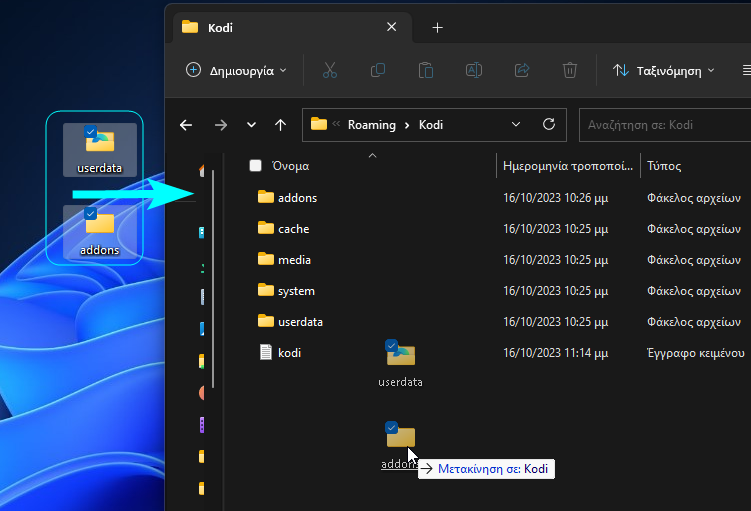Viewport: 751px width, 511px height.
Task: Click the Έγγραφο κειμένου type cell
Action: pyautogui.click(x=695, y=353)
